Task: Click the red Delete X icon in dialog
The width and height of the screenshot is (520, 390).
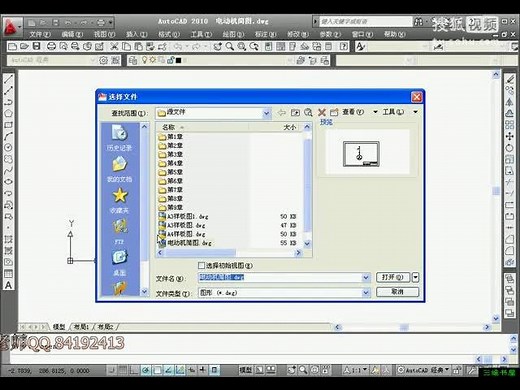Action: pos(322,112)
